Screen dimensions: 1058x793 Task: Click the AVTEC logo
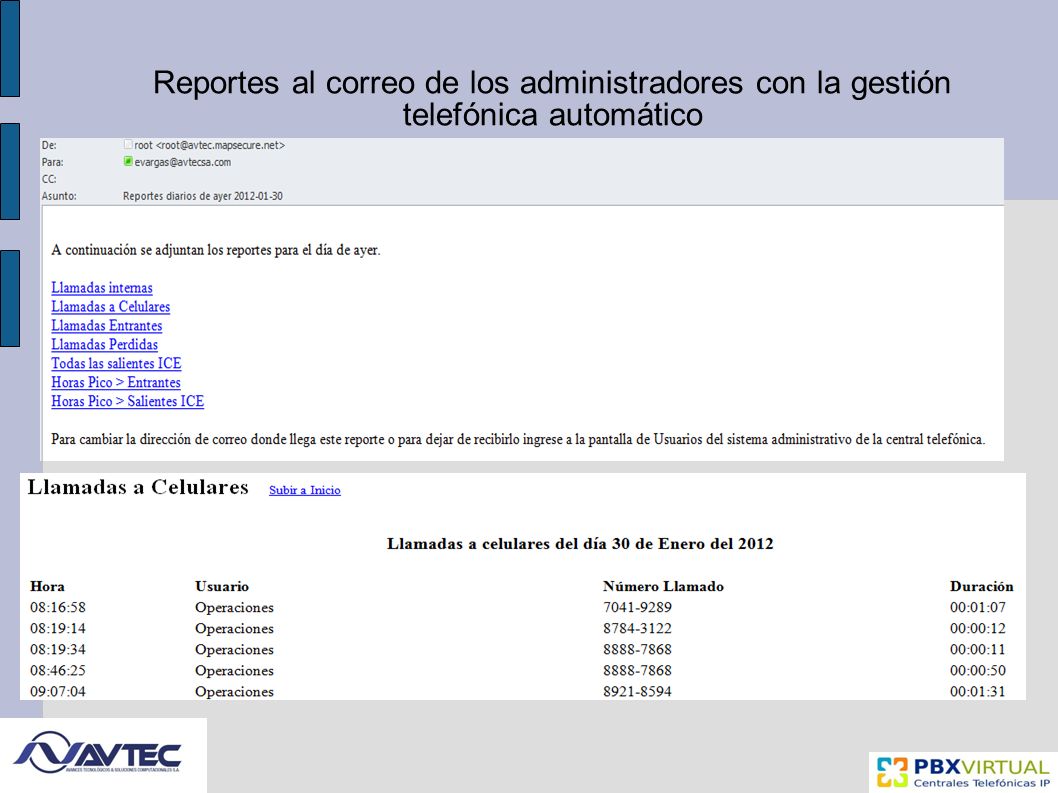tap(97, 752)
